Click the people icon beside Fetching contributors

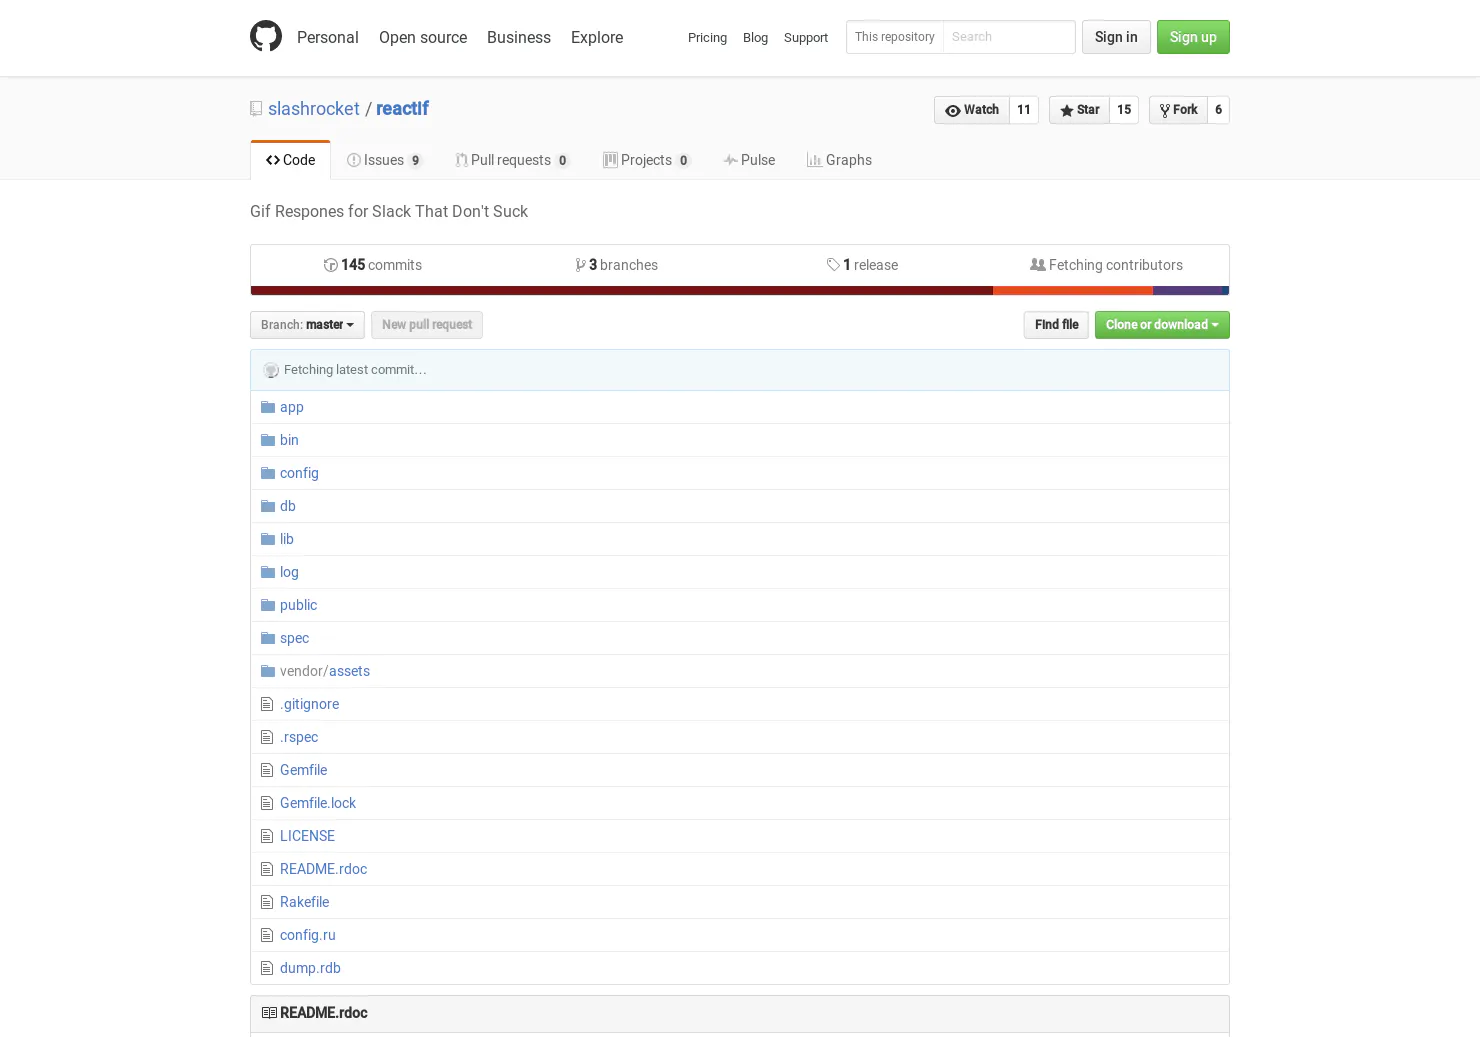click(x=1038, y=265)
